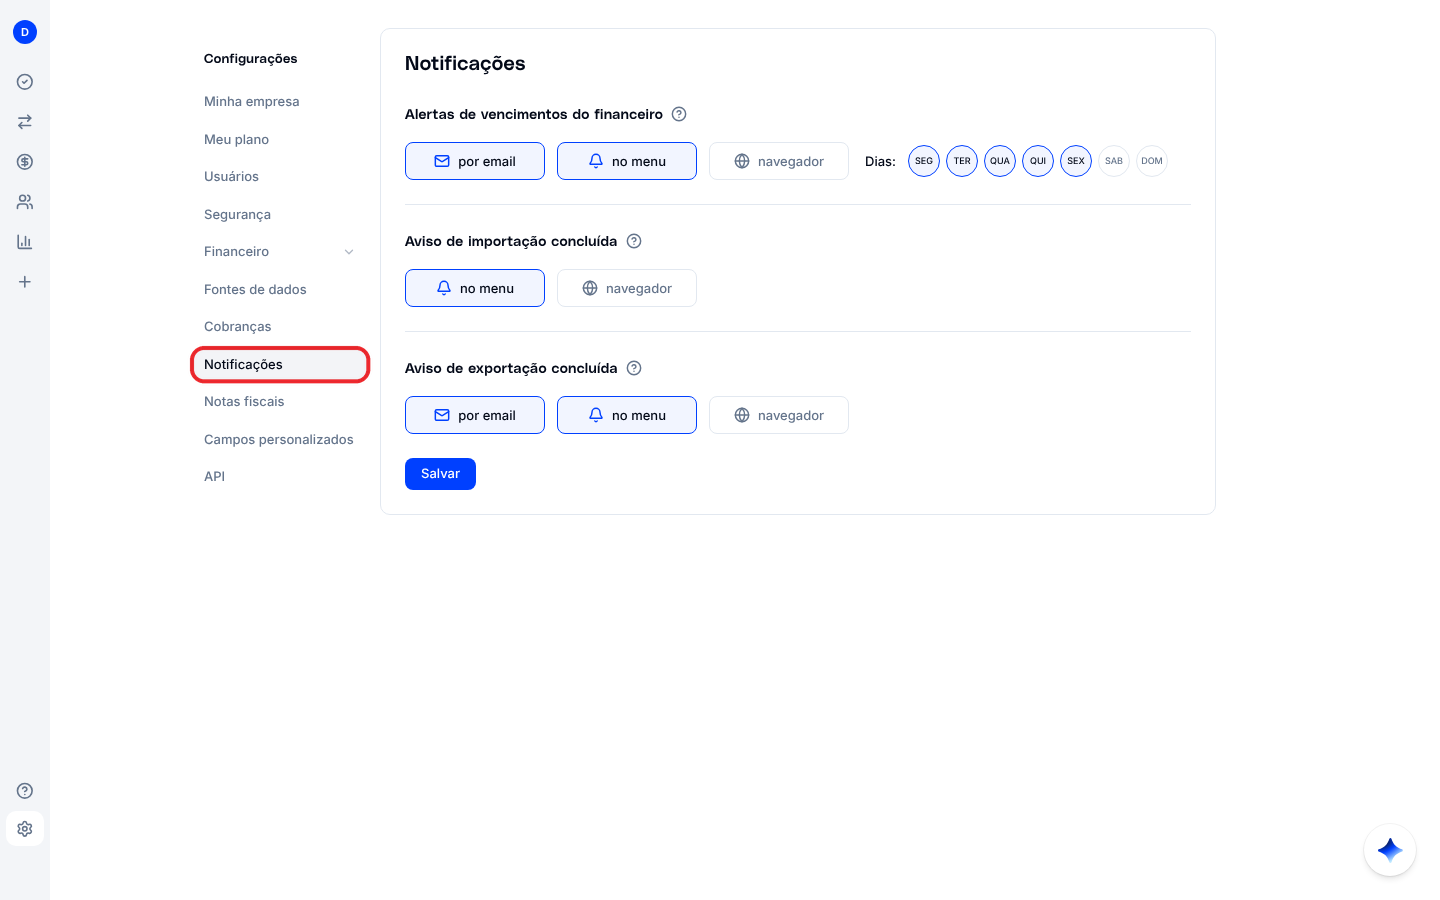Toggle 'por email' for financial due alerts
The image size is (1440, 900).
(475, 161)
